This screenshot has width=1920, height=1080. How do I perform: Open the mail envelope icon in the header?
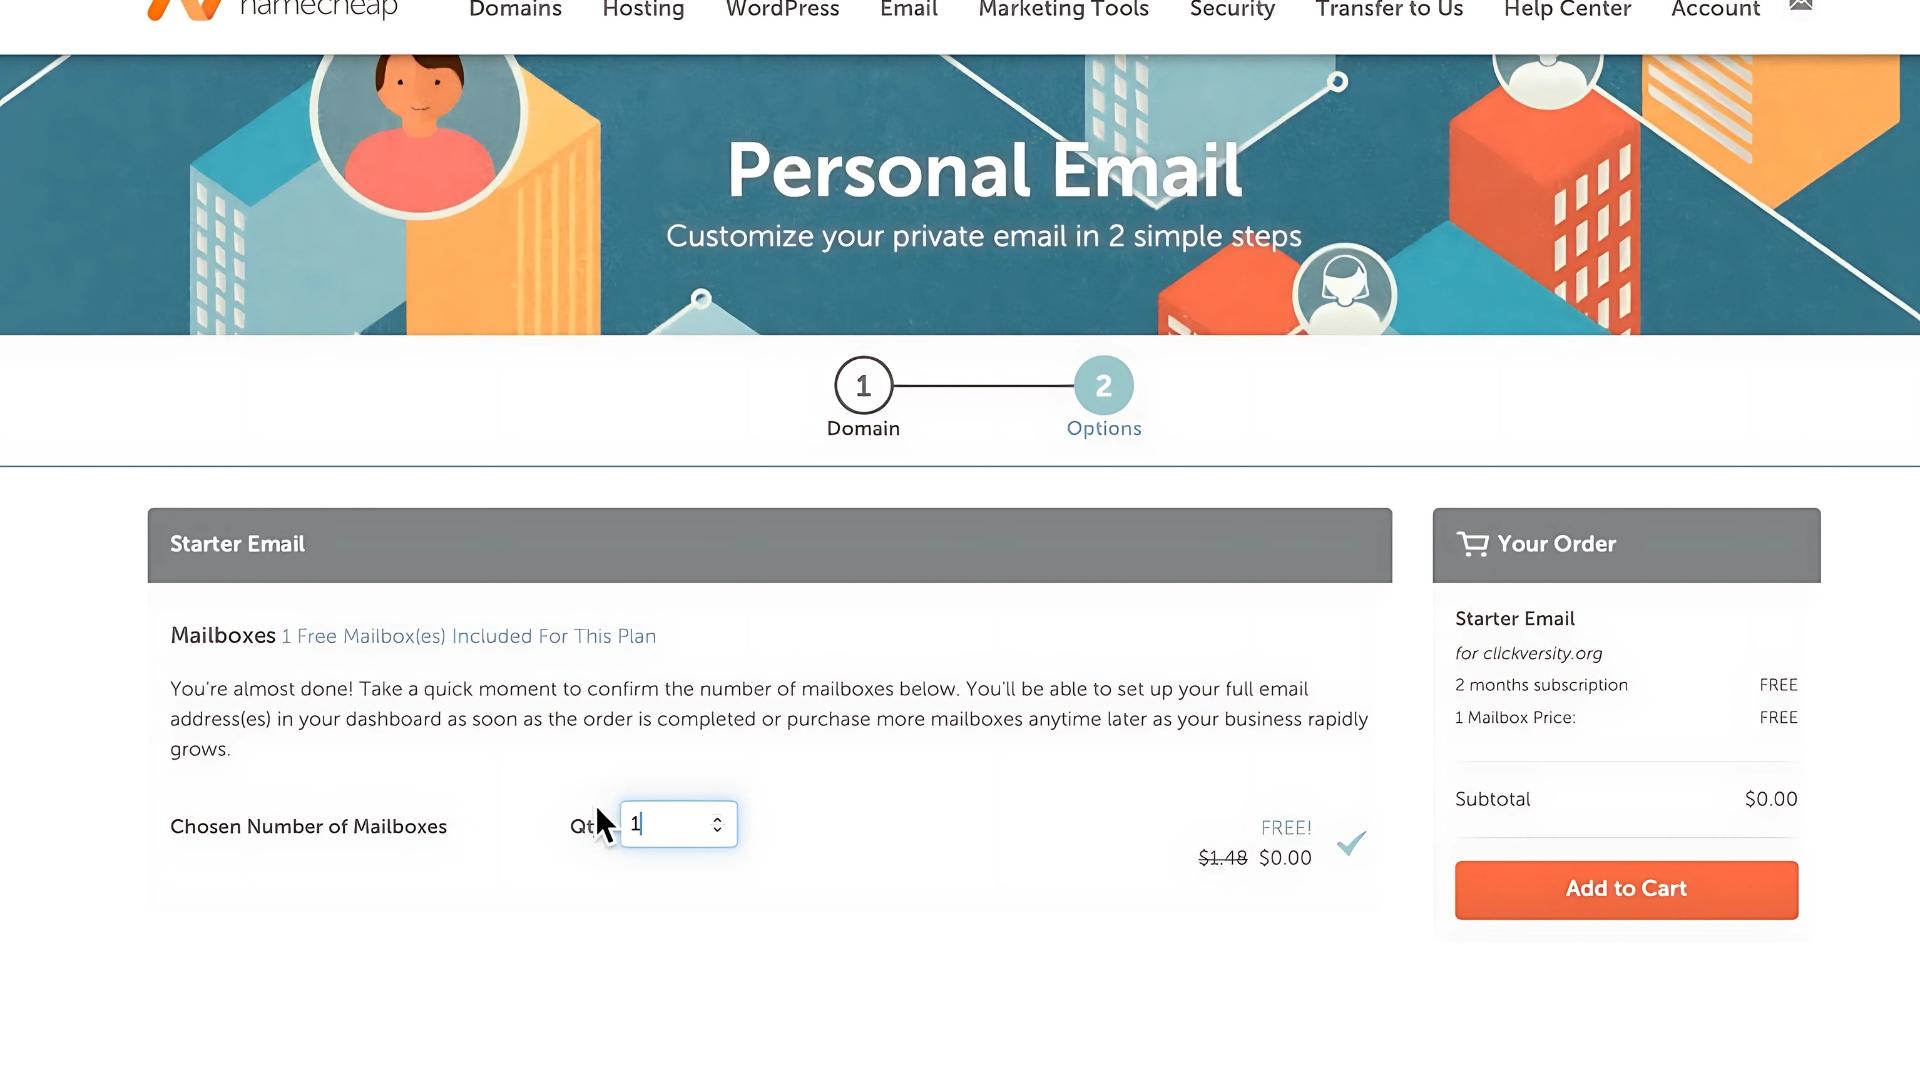1800,5
